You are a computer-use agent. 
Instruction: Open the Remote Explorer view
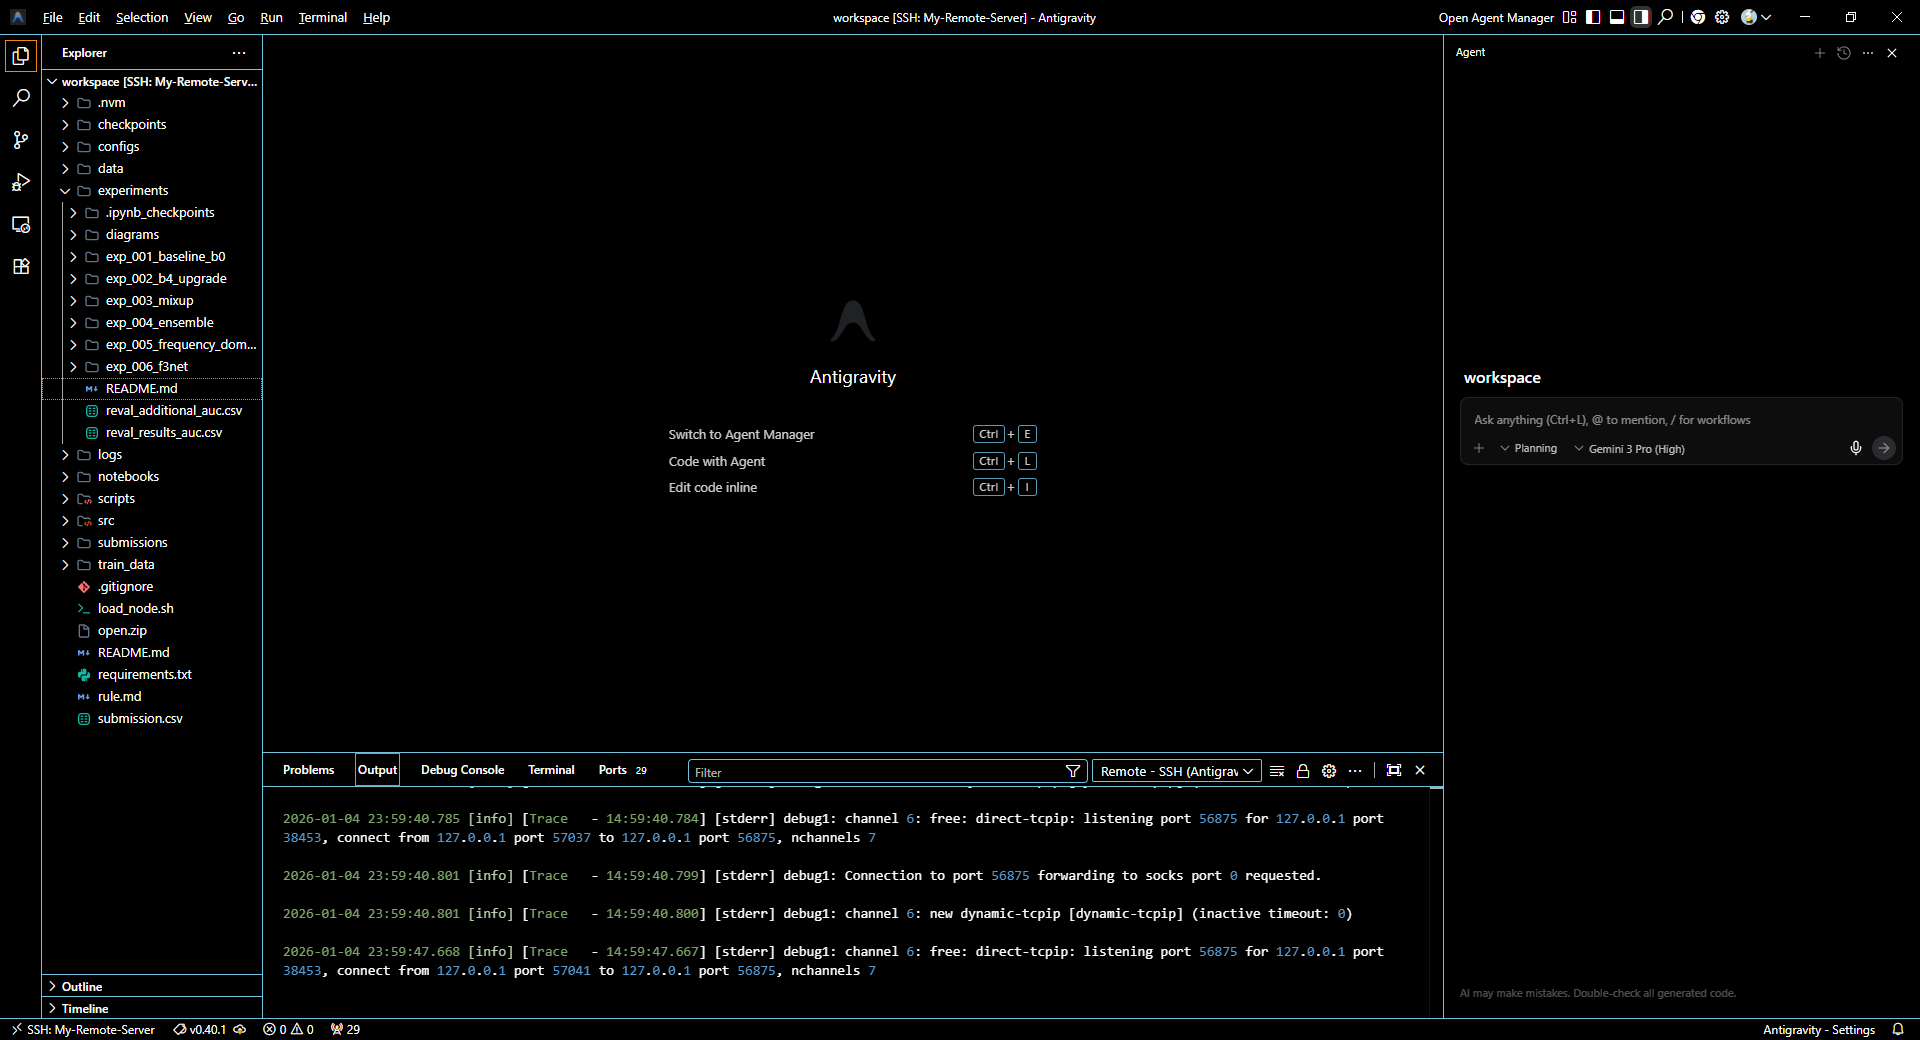(x=21, y=224)
